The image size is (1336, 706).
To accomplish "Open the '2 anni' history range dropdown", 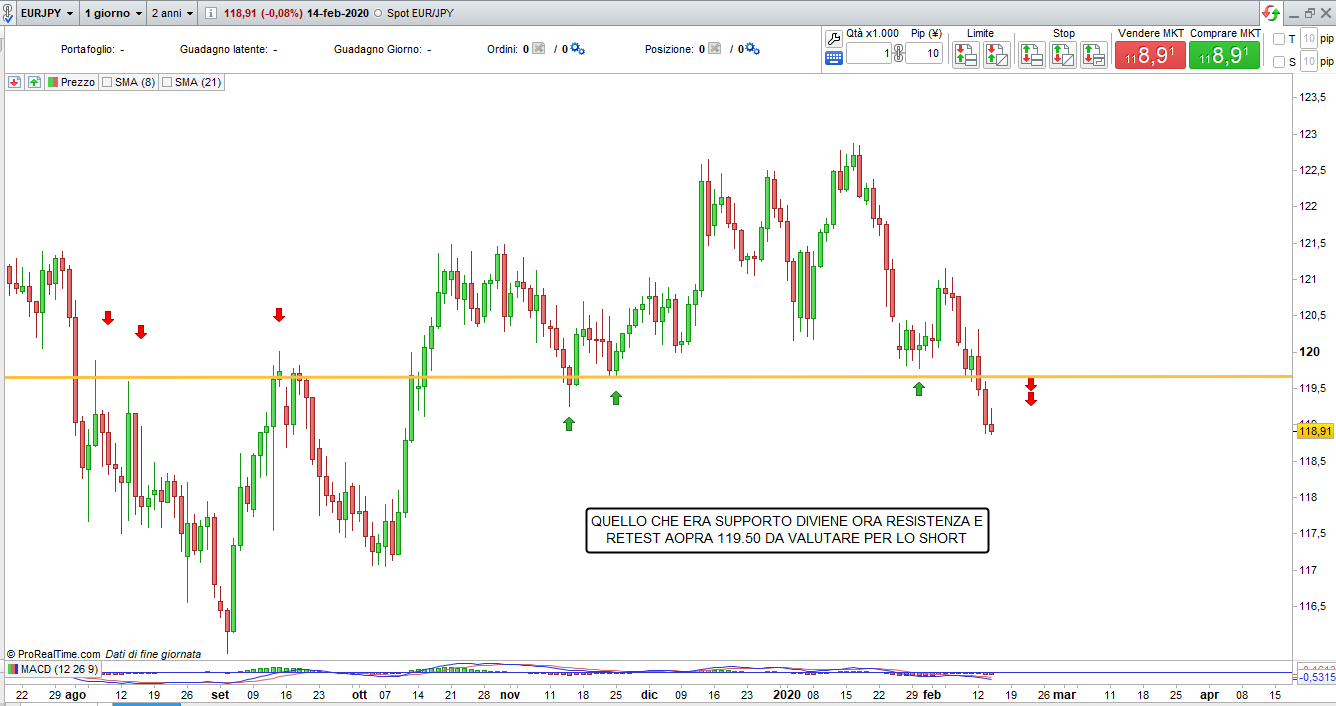I will (172, 14).
